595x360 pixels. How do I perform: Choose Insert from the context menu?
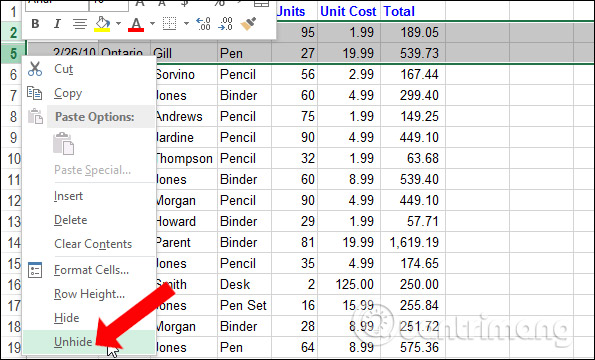pyautogui.click(x=89, y=196)
